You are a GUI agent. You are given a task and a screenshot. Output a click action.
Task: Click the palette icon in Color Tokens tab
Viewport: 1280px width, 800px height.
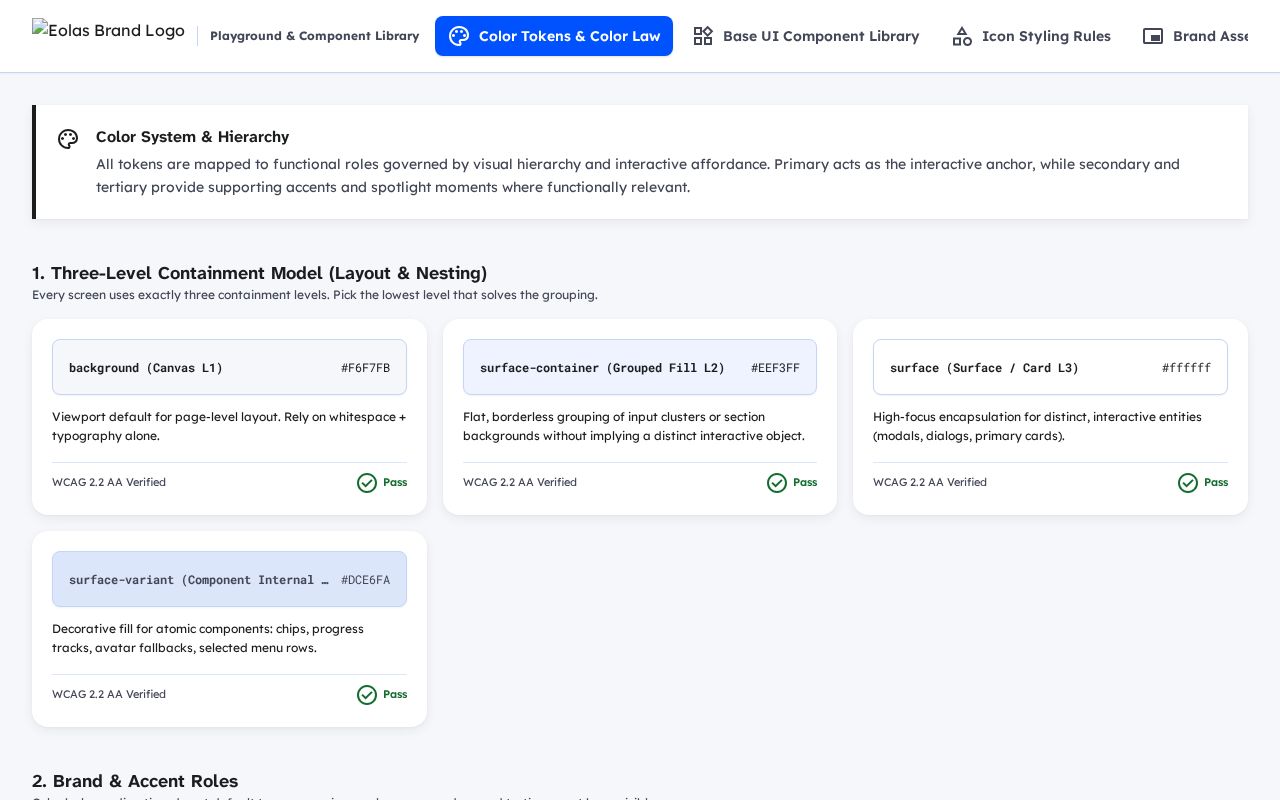459,36
